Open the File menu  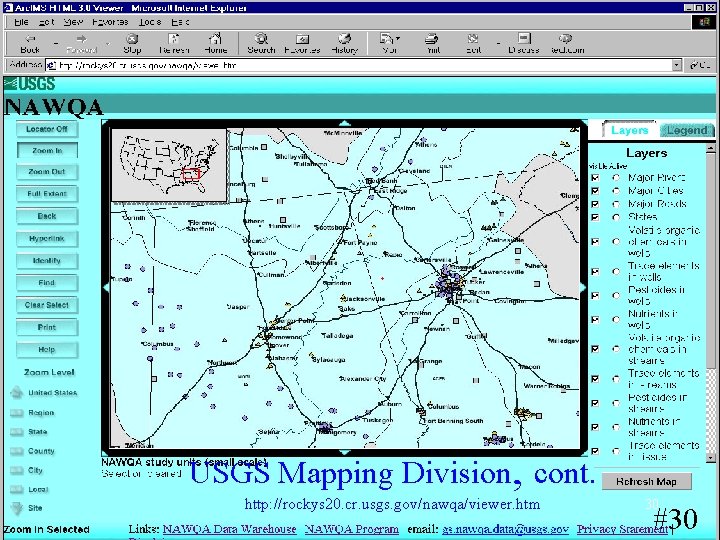pos(21,22)
